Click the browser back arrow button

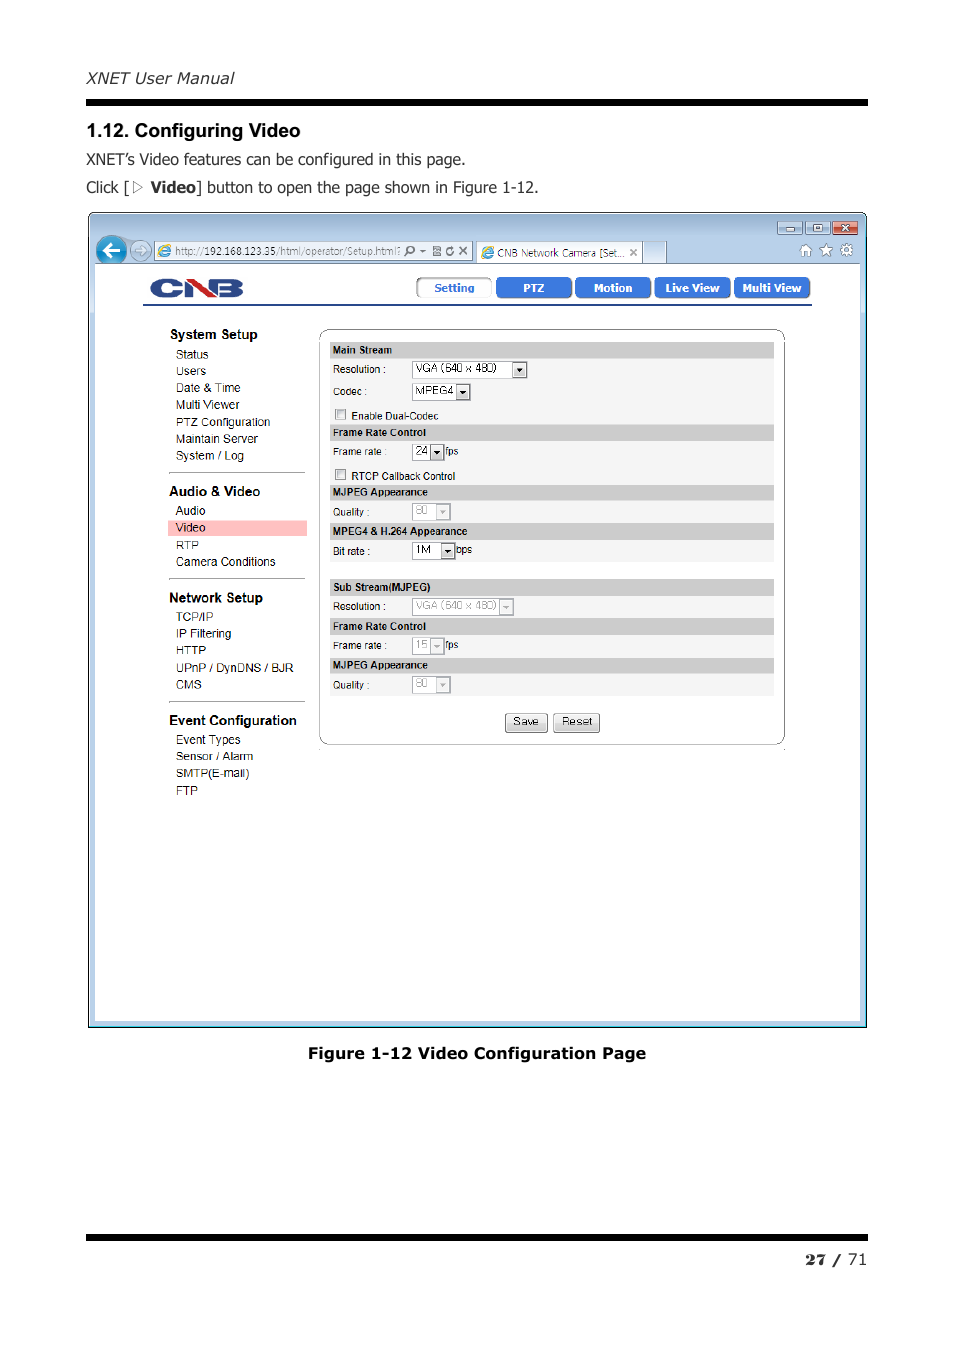tap(111, 250)
